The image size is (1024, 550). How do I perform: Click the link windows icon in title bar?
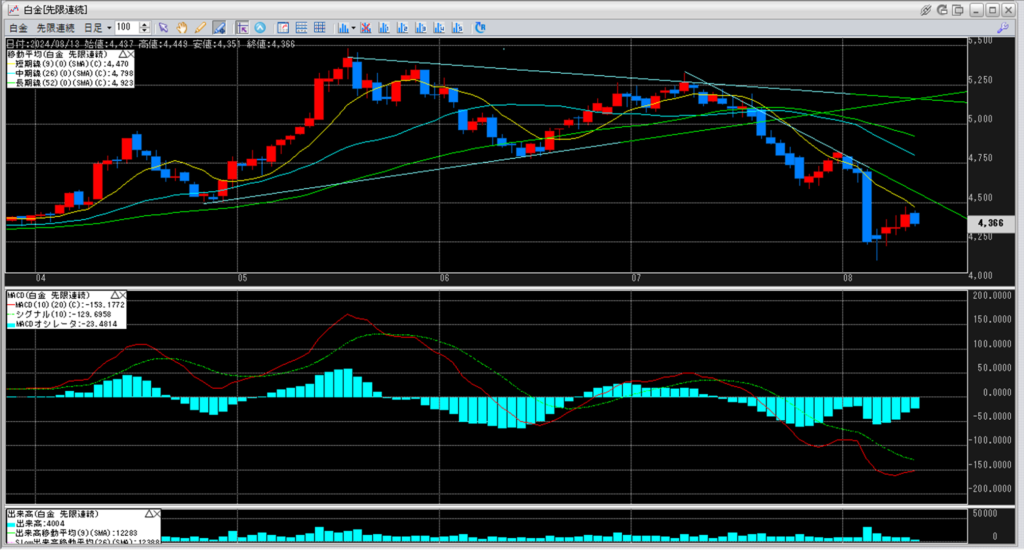pos(927,9)
